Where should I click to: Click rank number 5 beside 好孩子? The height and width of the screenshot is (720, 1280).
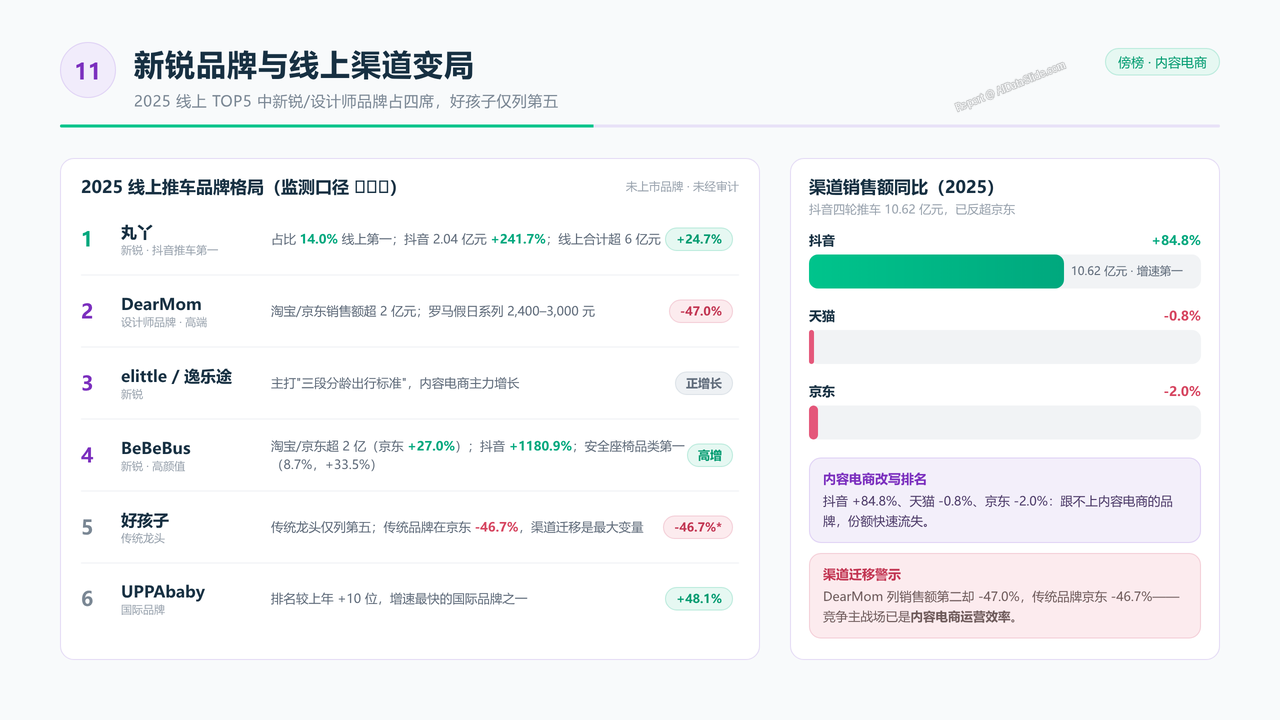click(87, 527)
